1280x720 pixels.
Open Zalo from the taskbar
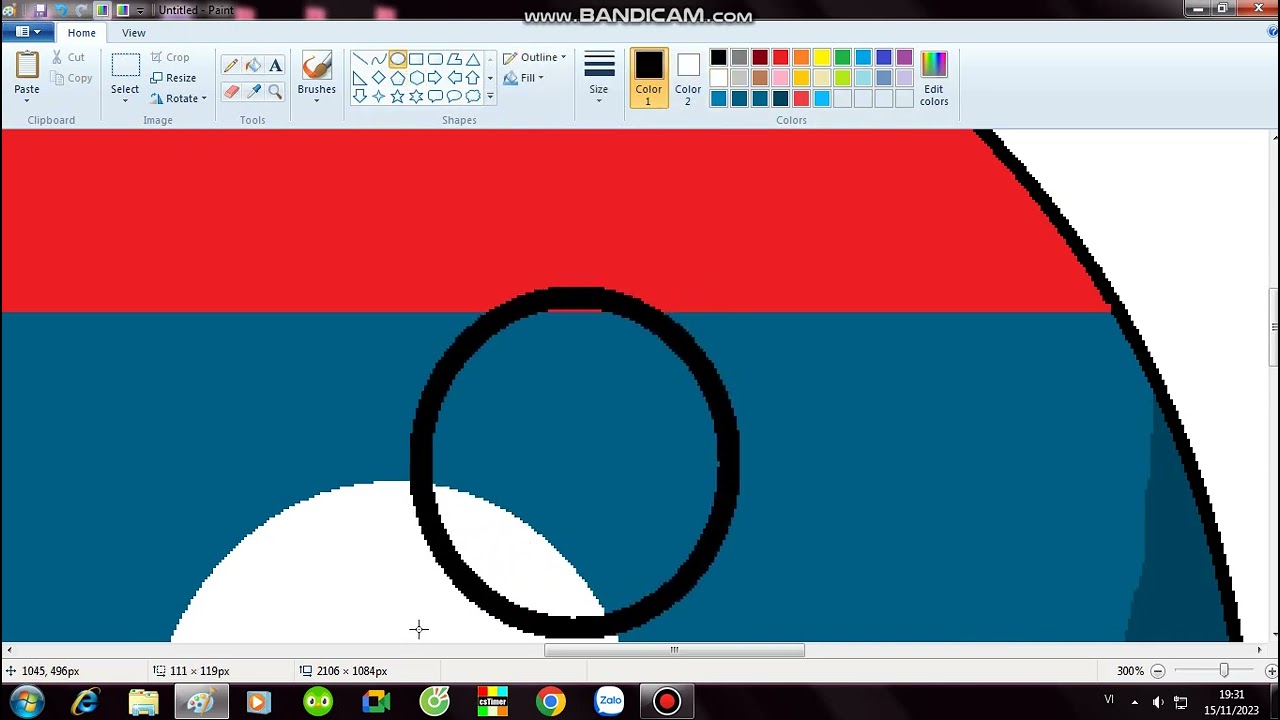coord(609,702)
